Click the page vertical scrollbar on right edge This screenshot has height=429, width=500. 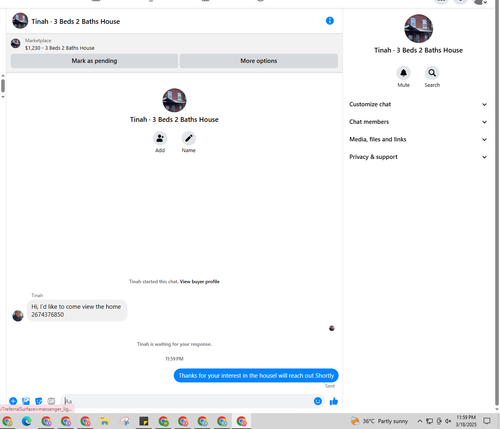pos(497,203)
